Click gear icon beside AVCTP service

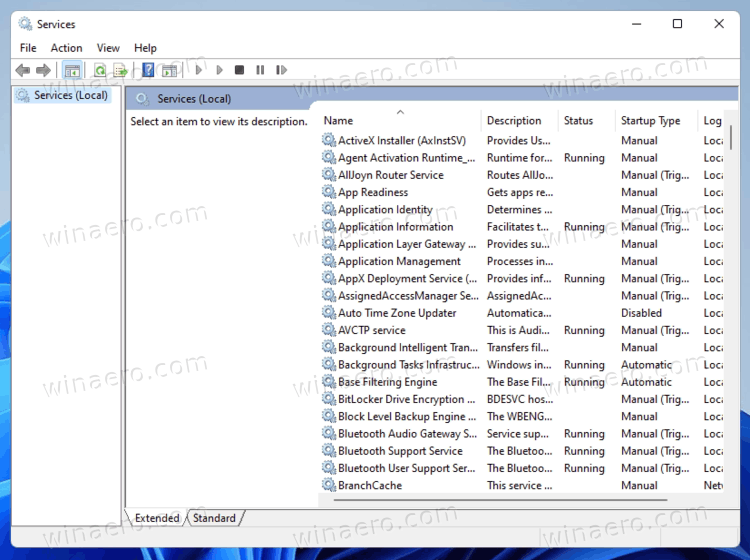click(329, 330)
